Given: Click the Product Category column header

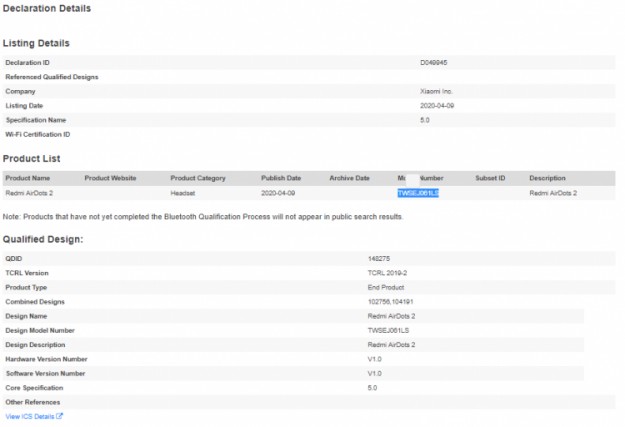Looking at the screenshot, I should pos(198,178).
